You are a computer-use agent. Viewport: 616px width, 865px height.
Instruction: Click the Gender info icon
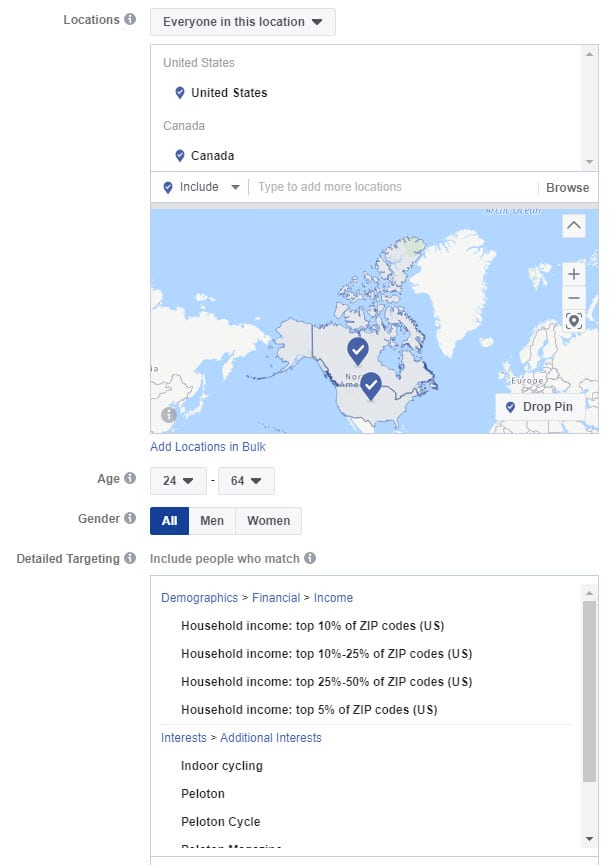pyautogui.click(x=130, y=518)
